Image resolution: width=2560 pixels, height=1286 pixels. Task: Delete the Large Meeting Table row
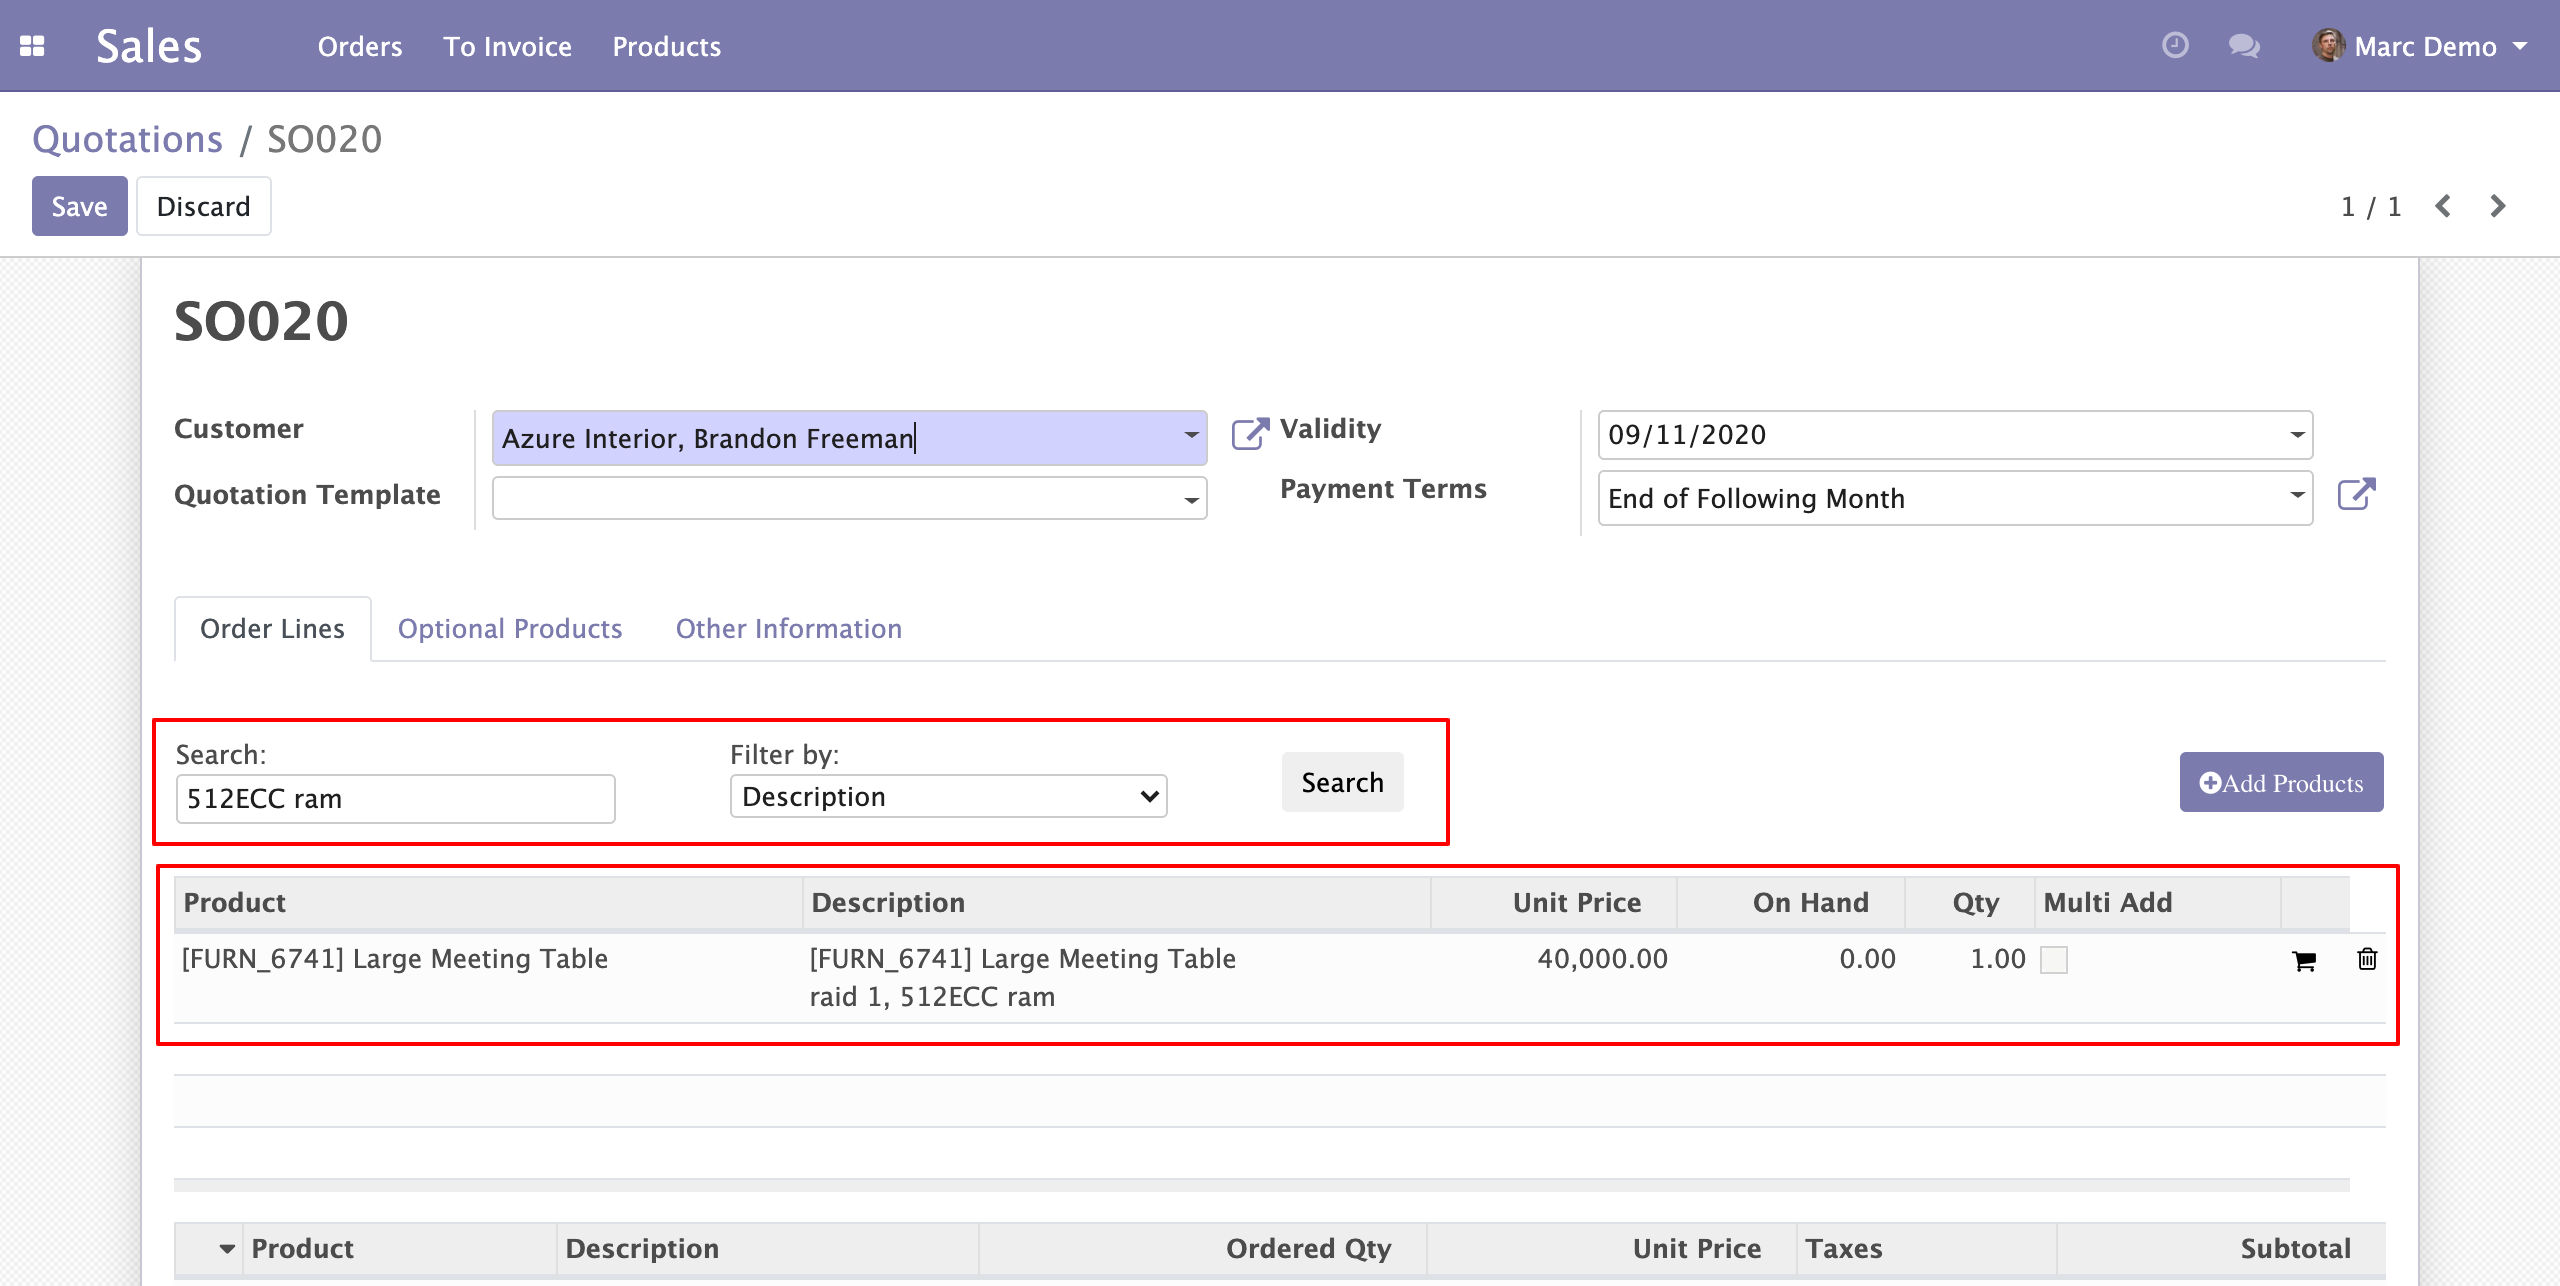pos(2367,960)
